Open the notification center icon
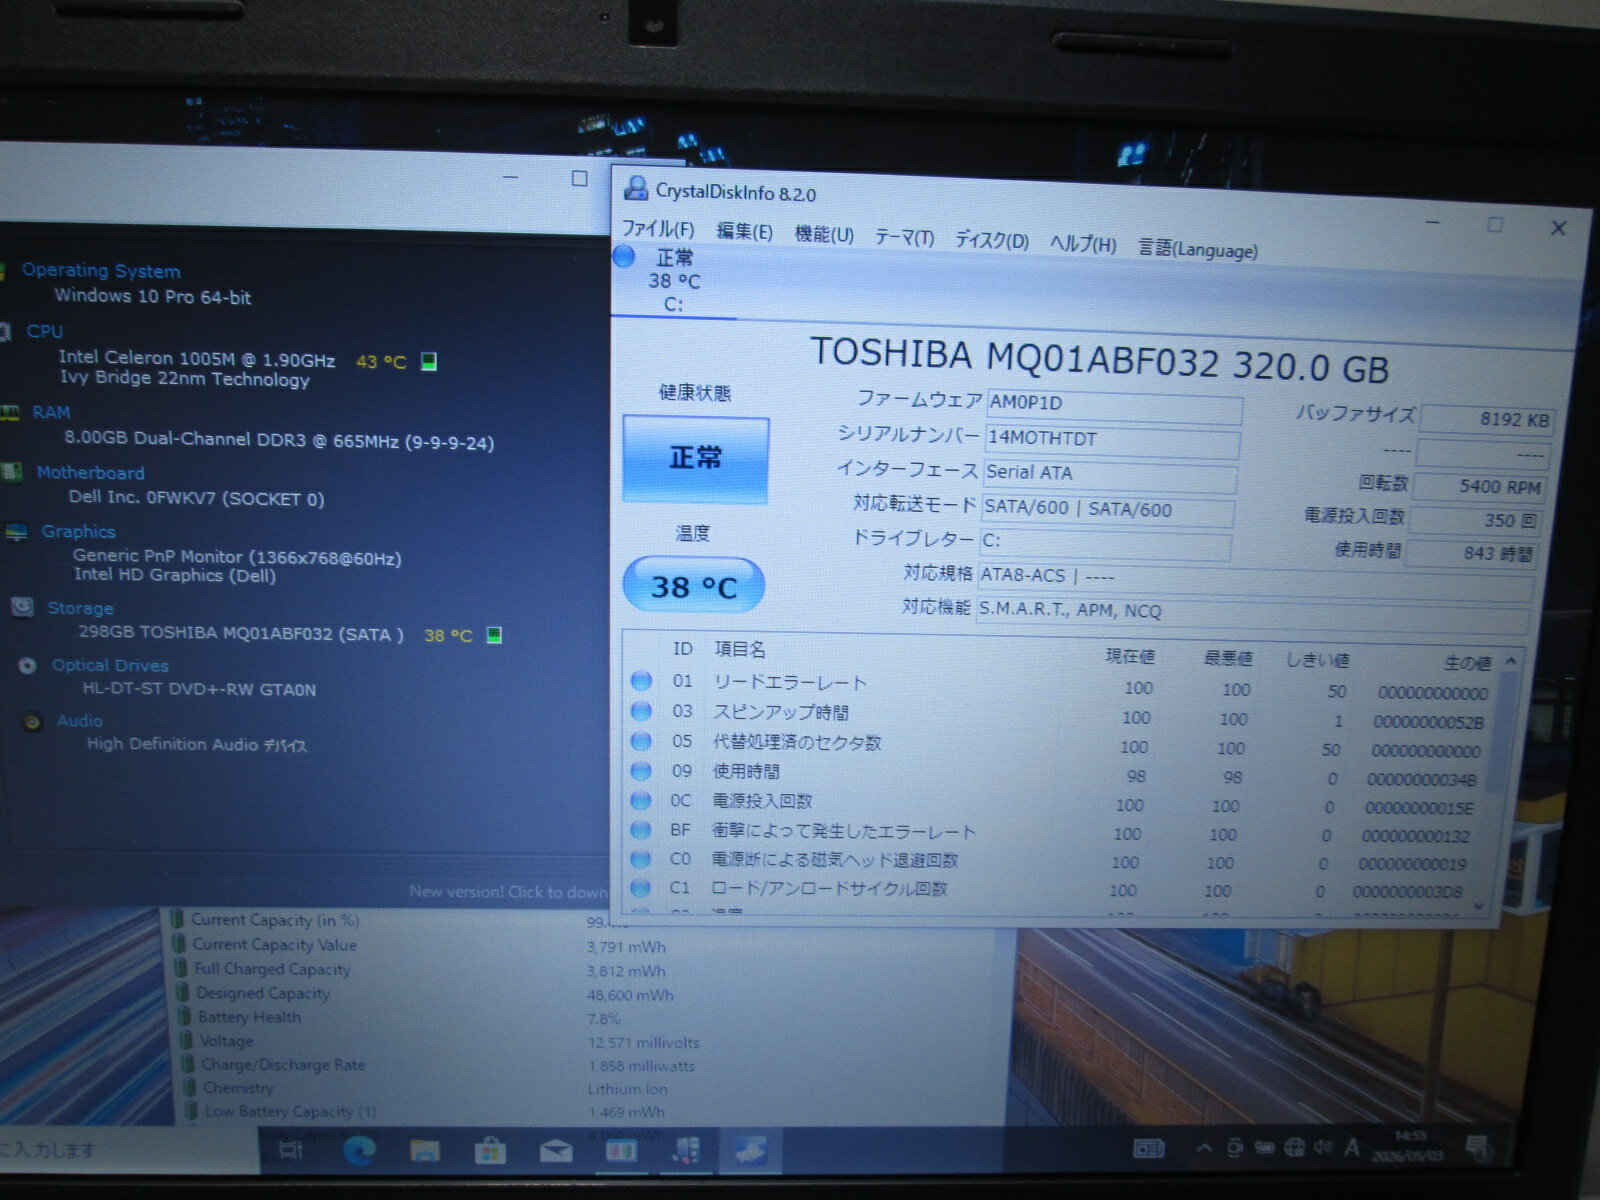The height and width of the screenshot is (1200, 1600). [x=1477, y=1148]
